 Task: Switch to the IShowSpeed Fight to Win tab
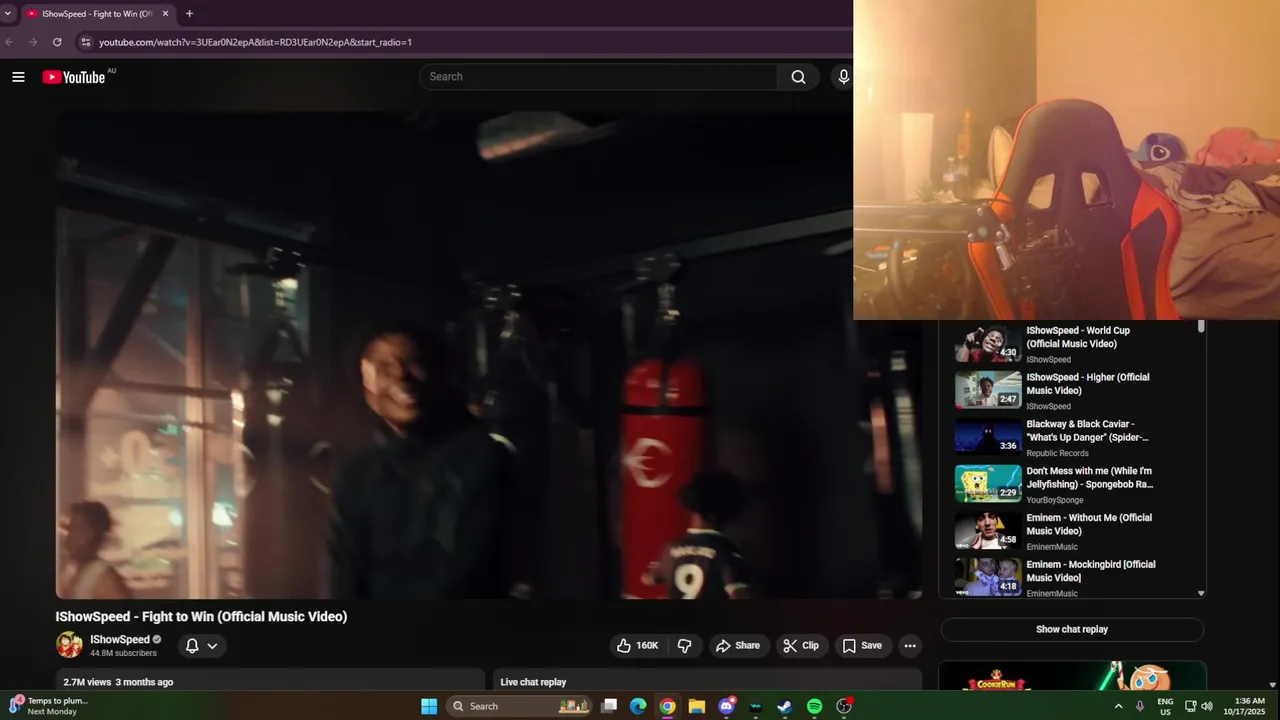click(x=97, y=14)
